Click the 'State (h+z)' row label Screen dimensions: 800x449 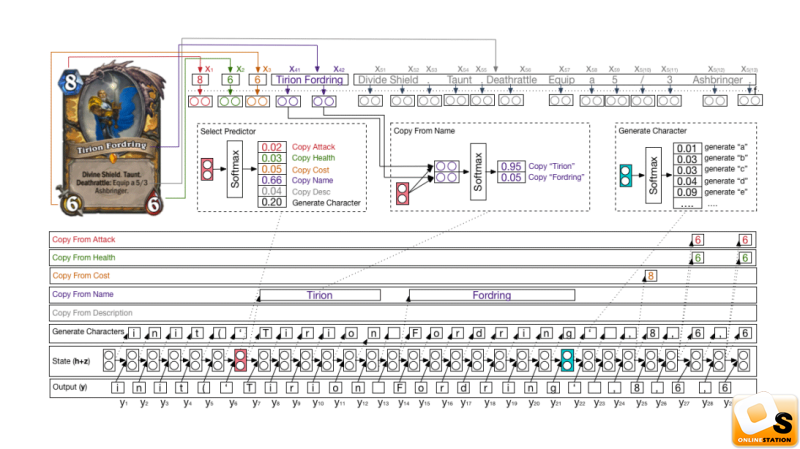tap(71, 361)
